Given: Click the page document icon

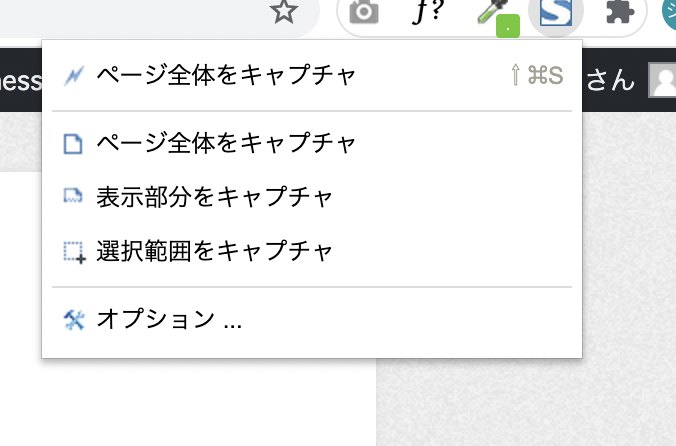Looking at the screenshot, I should click(x=73, y=144).
